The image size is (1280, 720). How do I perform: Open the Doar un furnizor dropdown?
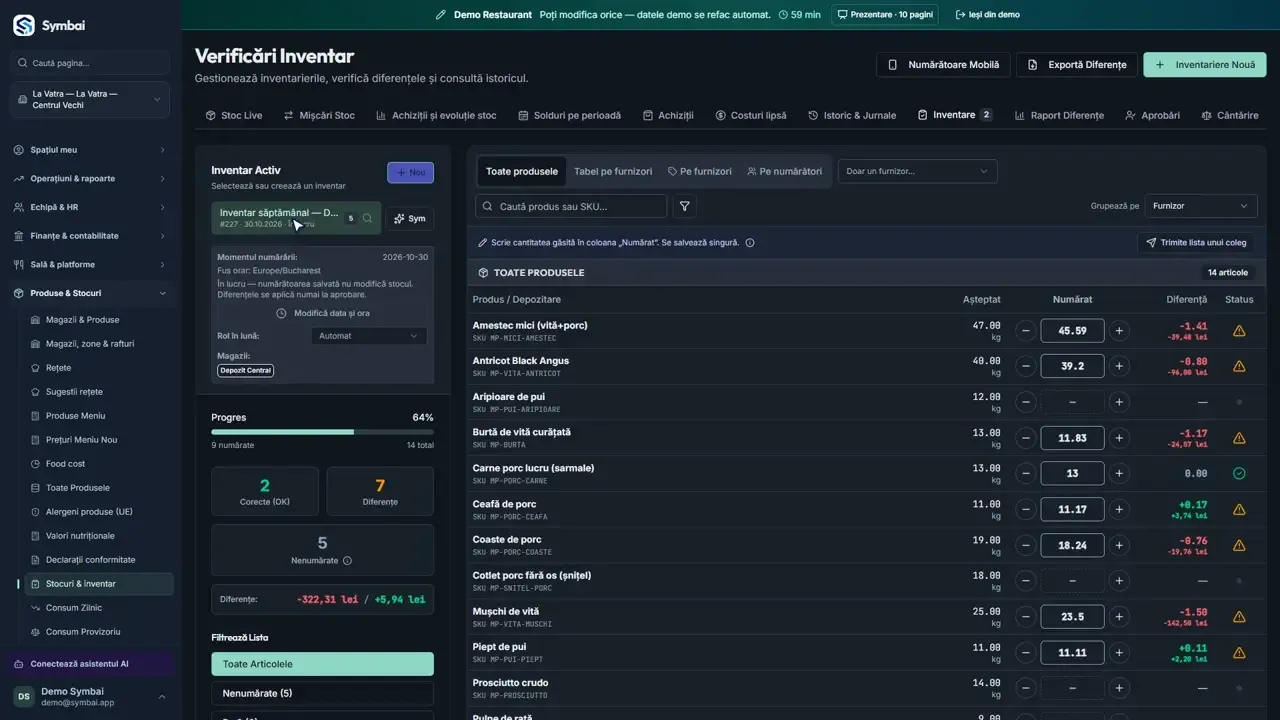917,171
